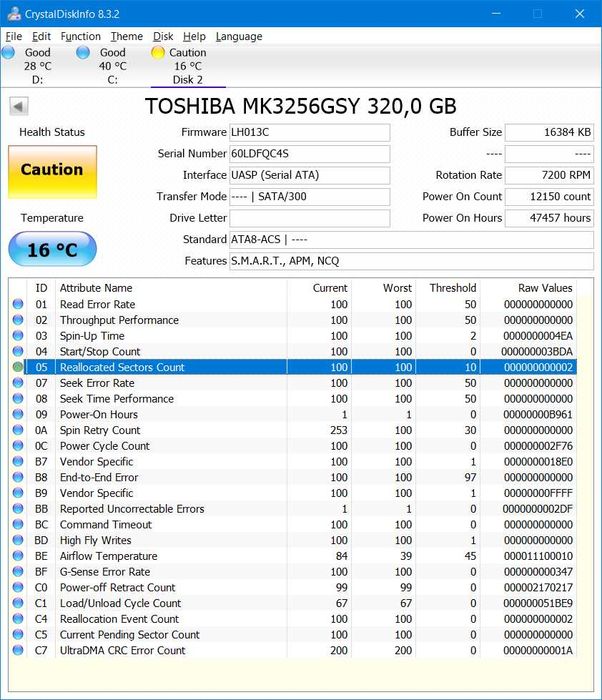This screenshot has height=700, width=602.
Task: Click the Firmware field LH013C
Action: pos(309,132)
